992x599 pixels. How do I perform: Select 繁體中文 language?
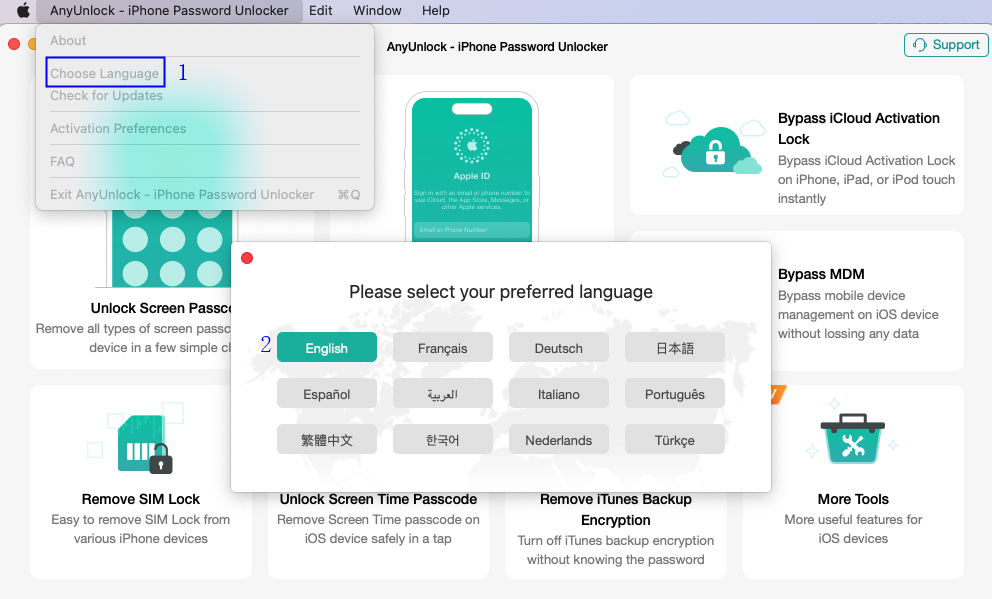pos(326,440)
